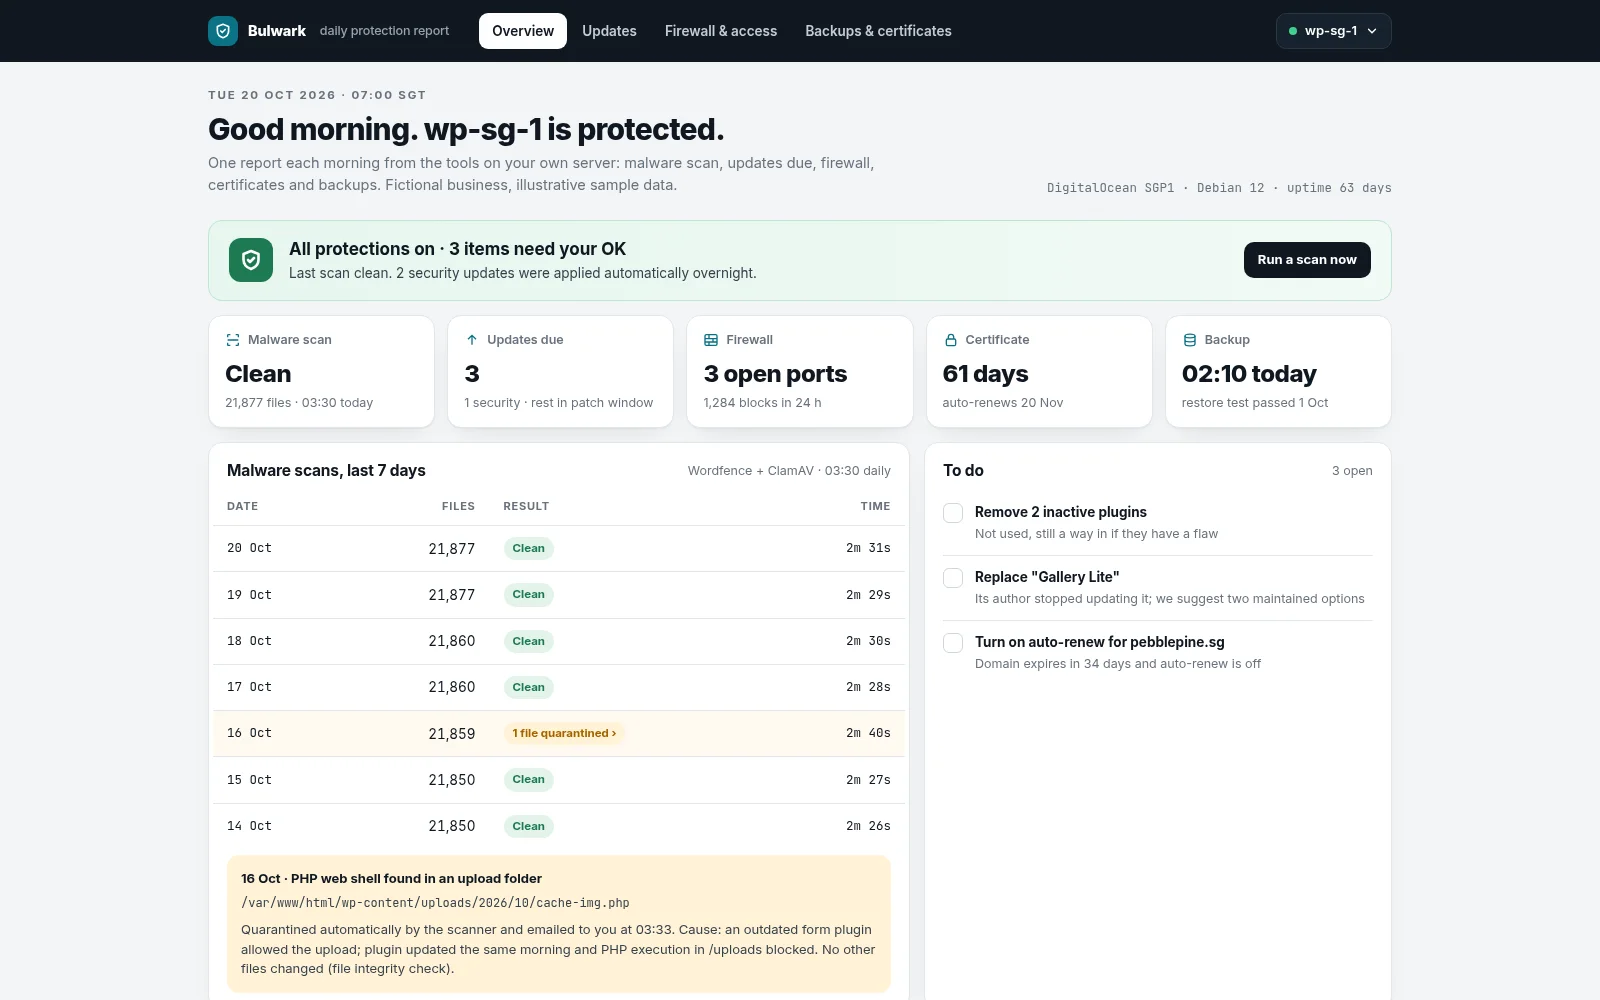Click the Clean badge for 18 Oct
The width and height of the screenshot is (1600, 1000).
tap(529, 641)
